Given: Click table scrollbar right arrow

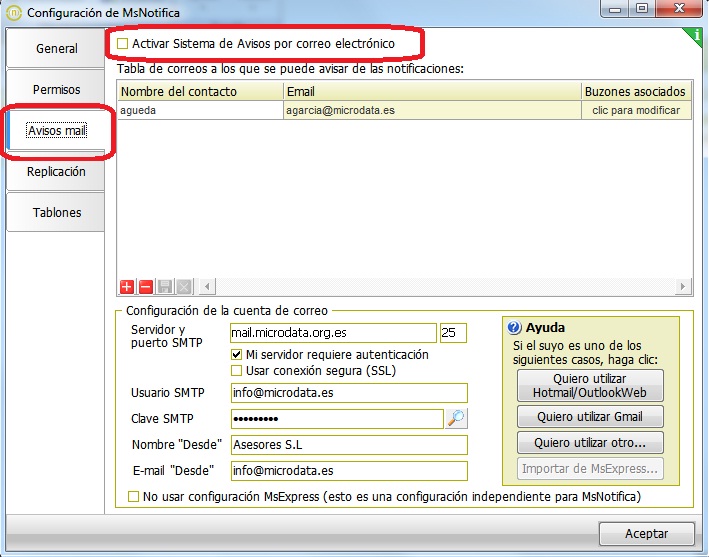Looking at the screenshot, I should pyautogui.click(x=683, y=286).
